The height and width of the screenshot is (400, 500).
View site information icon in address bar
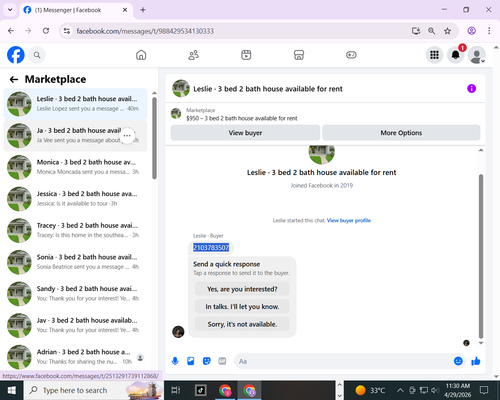(x=67, y=31)
